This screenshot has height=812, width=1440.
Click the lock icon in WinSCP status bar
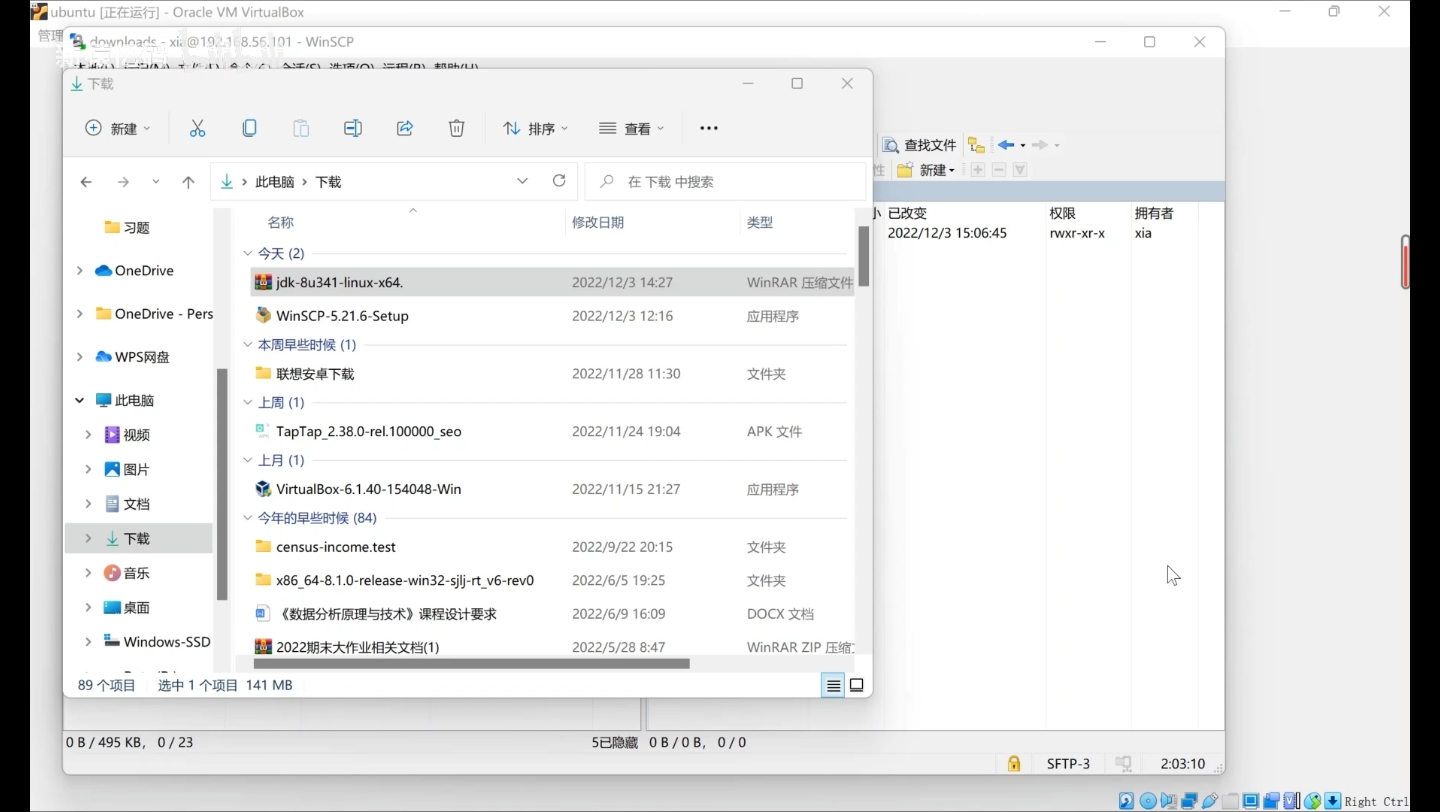(1013, 763)
